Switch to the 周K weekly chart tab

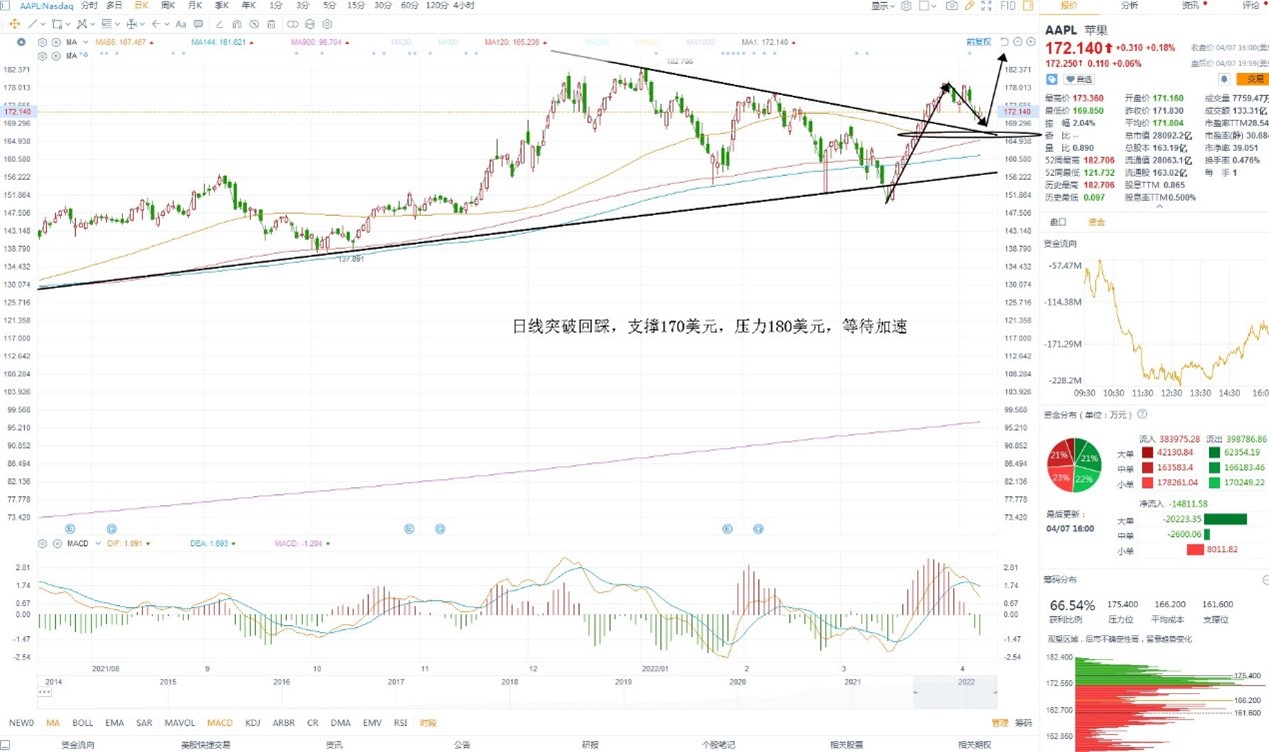167,6
